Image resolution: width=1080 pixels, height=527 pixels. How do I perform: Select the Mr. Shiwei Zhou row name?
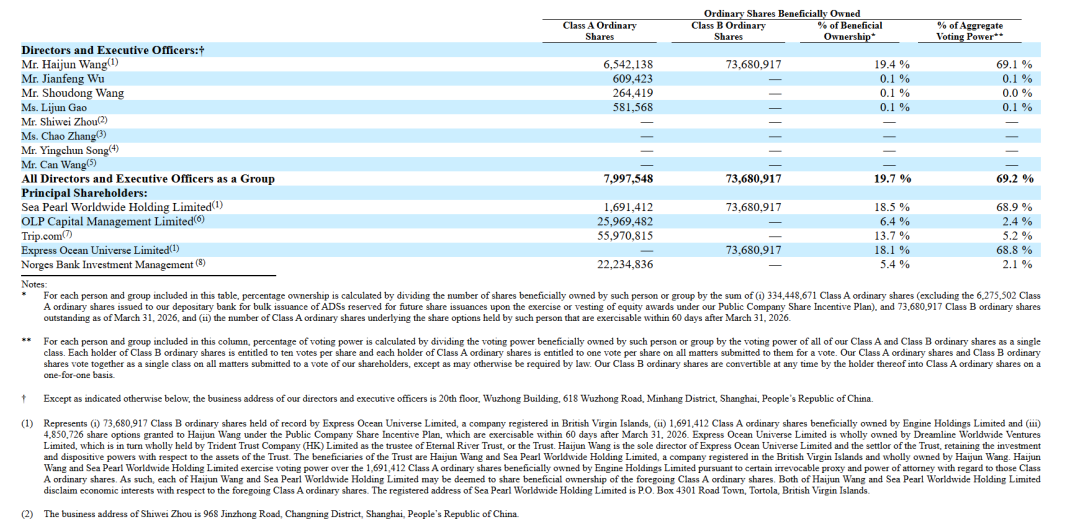[x=64, y=121]
